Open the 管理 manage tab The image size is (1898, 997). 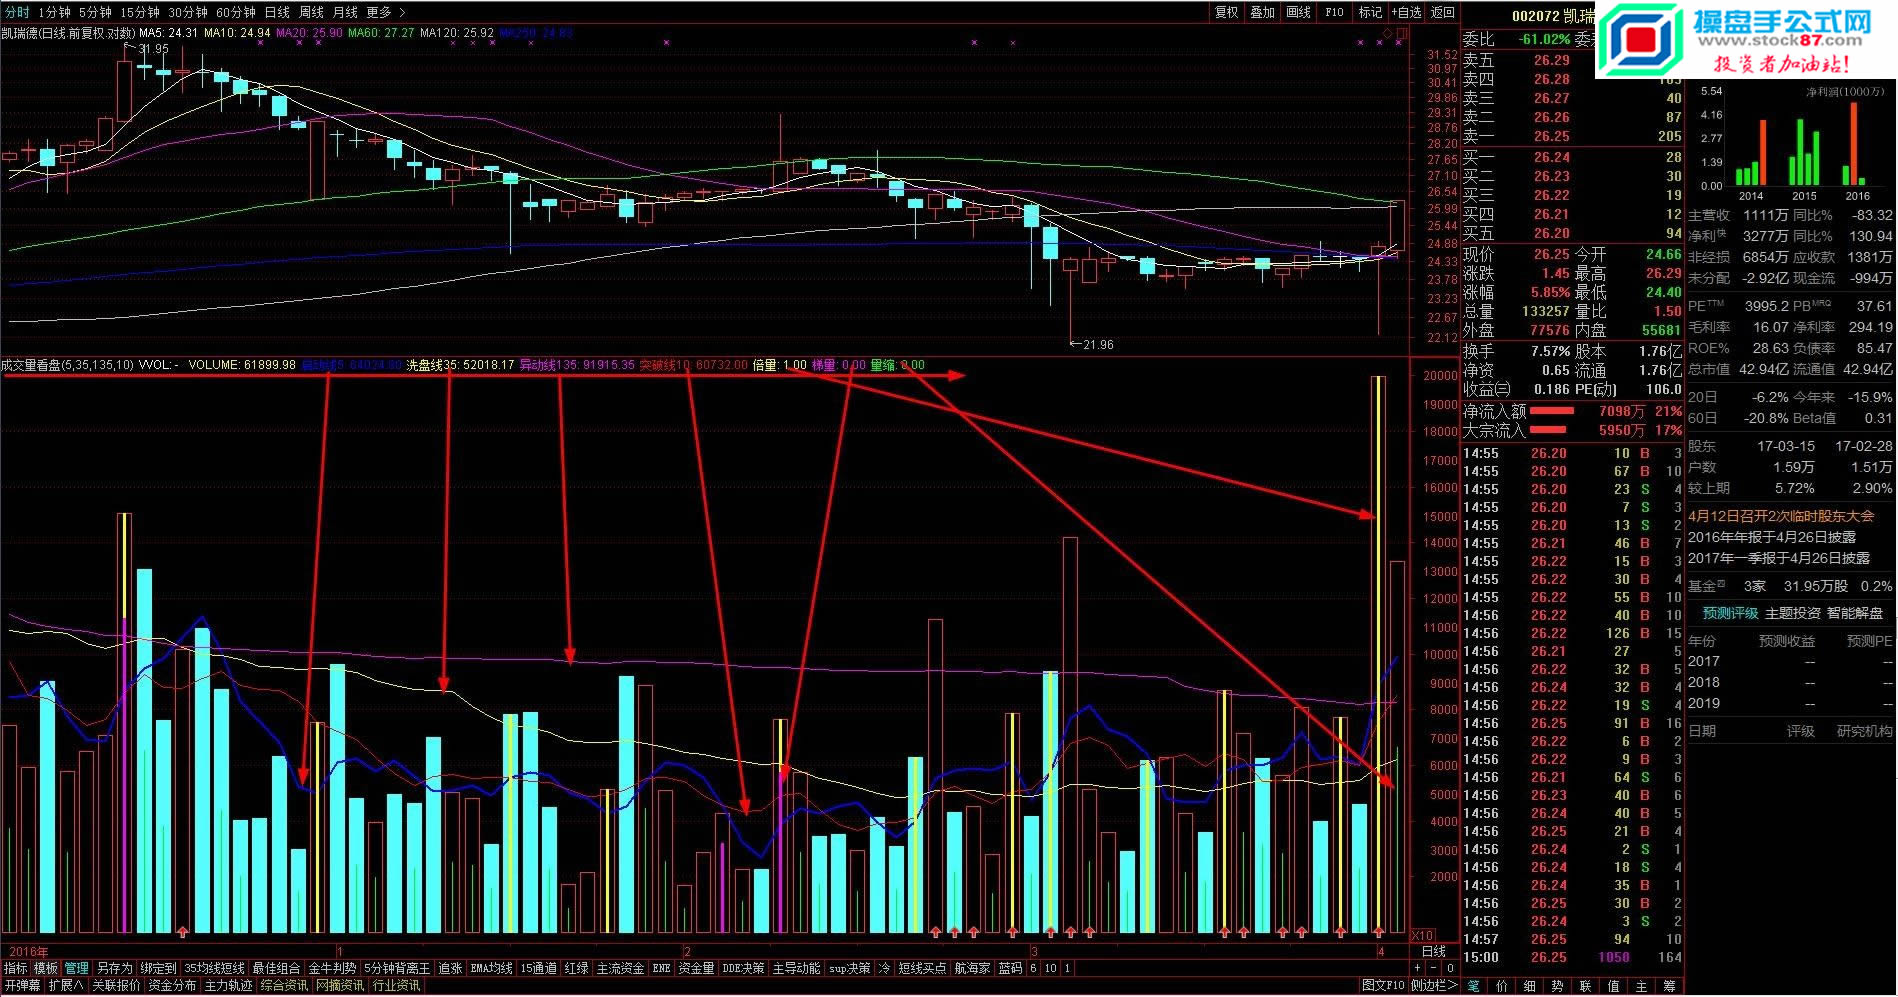[x=76, y=968]
